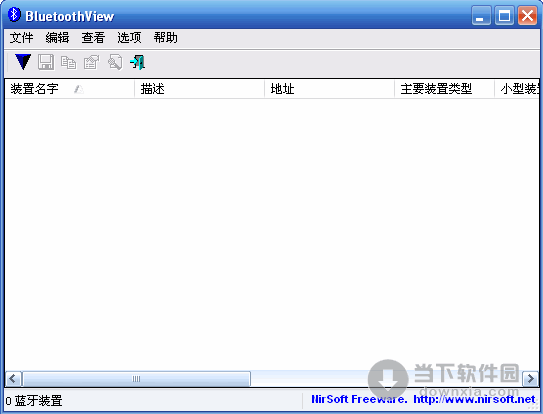Close the BluetoothView window
Viewport: 543px width, 414px height.
(x=527, y=16)
